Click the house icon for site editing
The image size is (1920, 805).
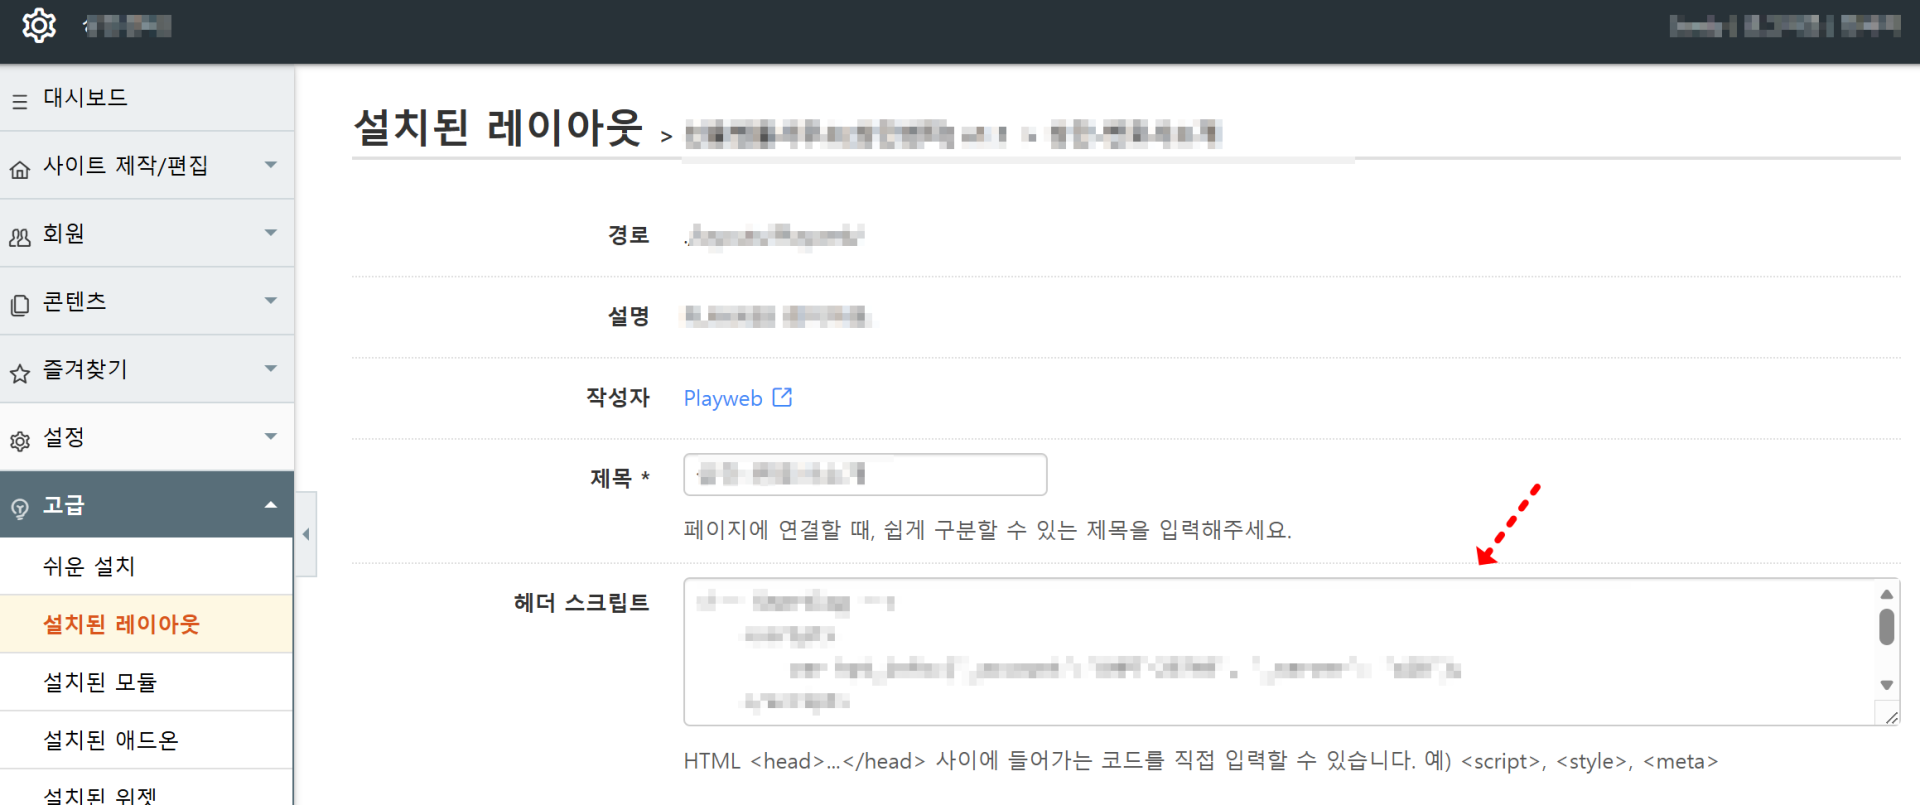point(20,170)
